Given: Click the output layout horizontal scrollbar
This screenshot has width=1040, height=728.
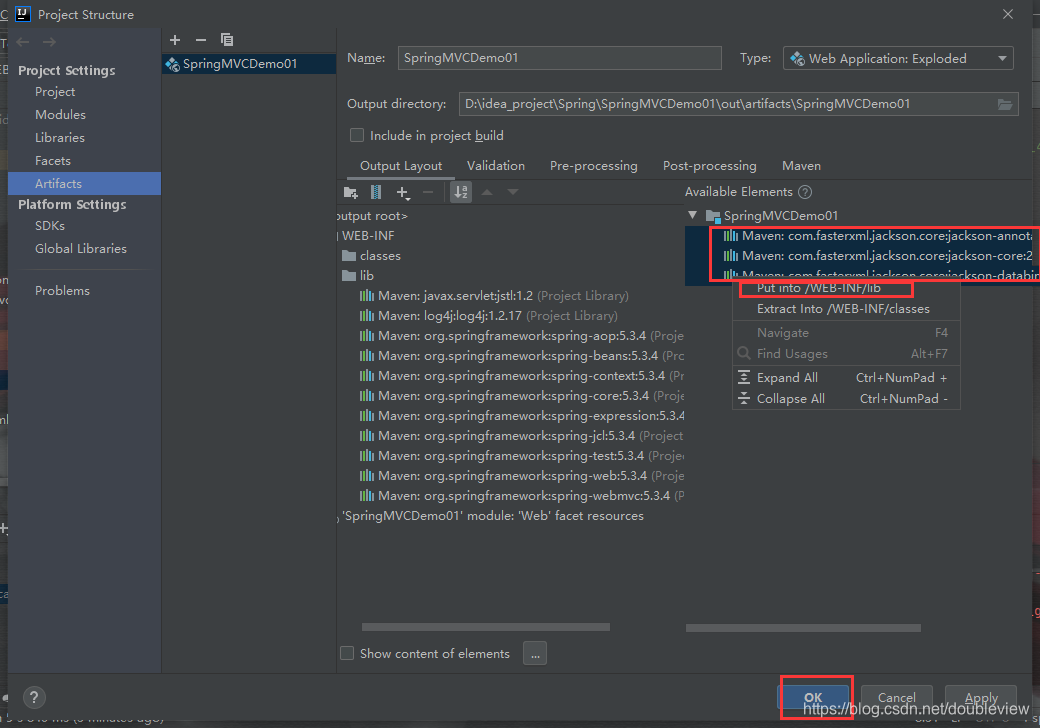Looking at the screenshot, I should pos(486,627).
